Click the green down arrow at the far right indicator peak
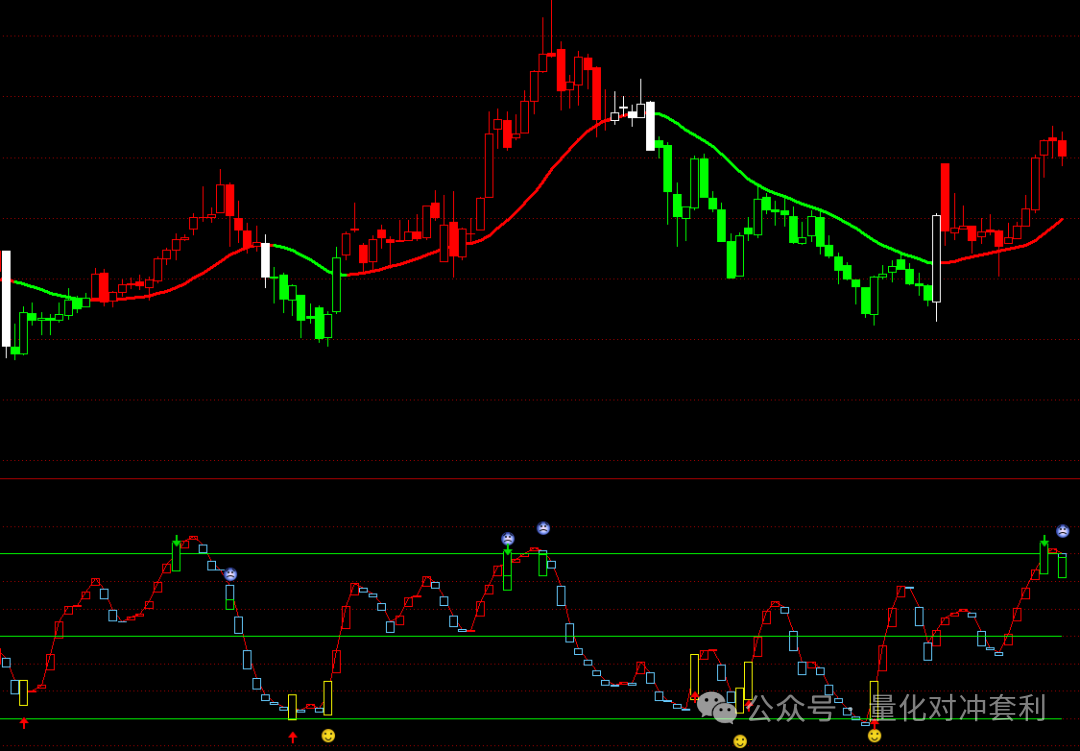 pyautogui.click(x=1045, y=542)
